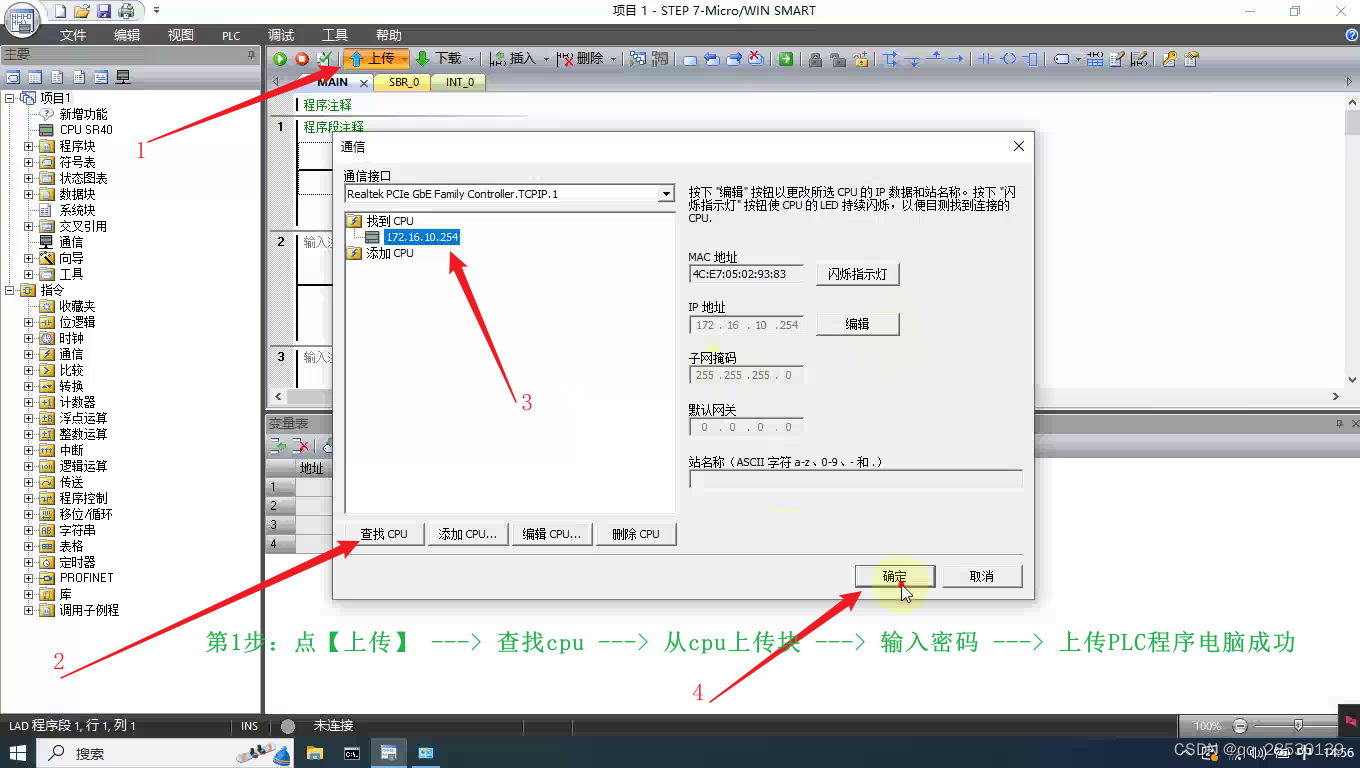
Task: Open the 文件 menu
Action: [x=73, y=35]
